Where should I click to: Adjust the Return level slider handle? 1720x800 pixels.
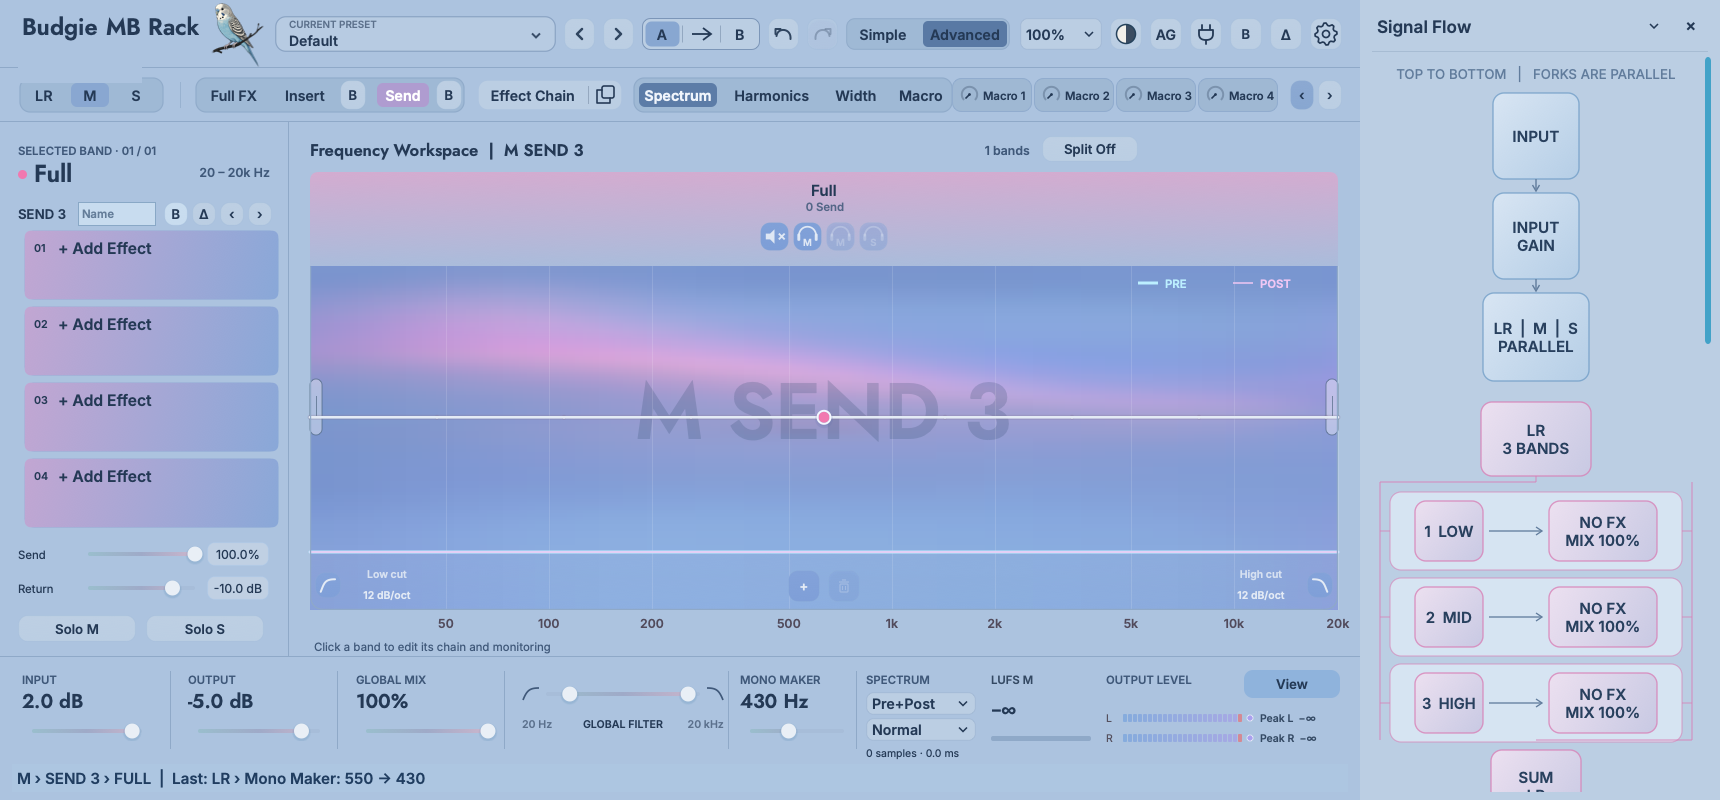click(172, 588)
